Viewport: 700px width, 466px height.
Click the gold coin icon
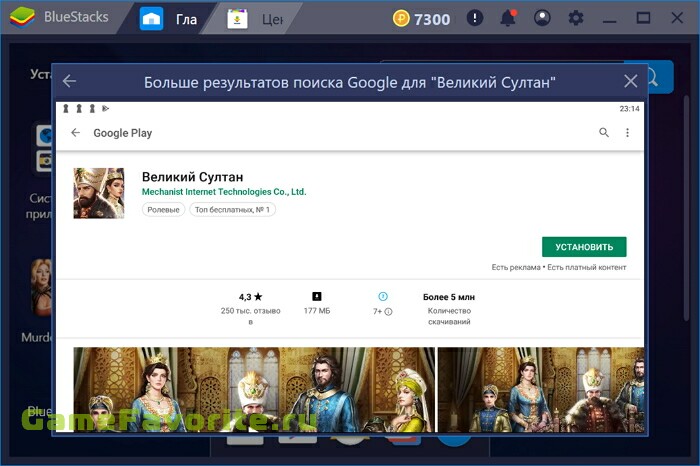pos(401,19)
